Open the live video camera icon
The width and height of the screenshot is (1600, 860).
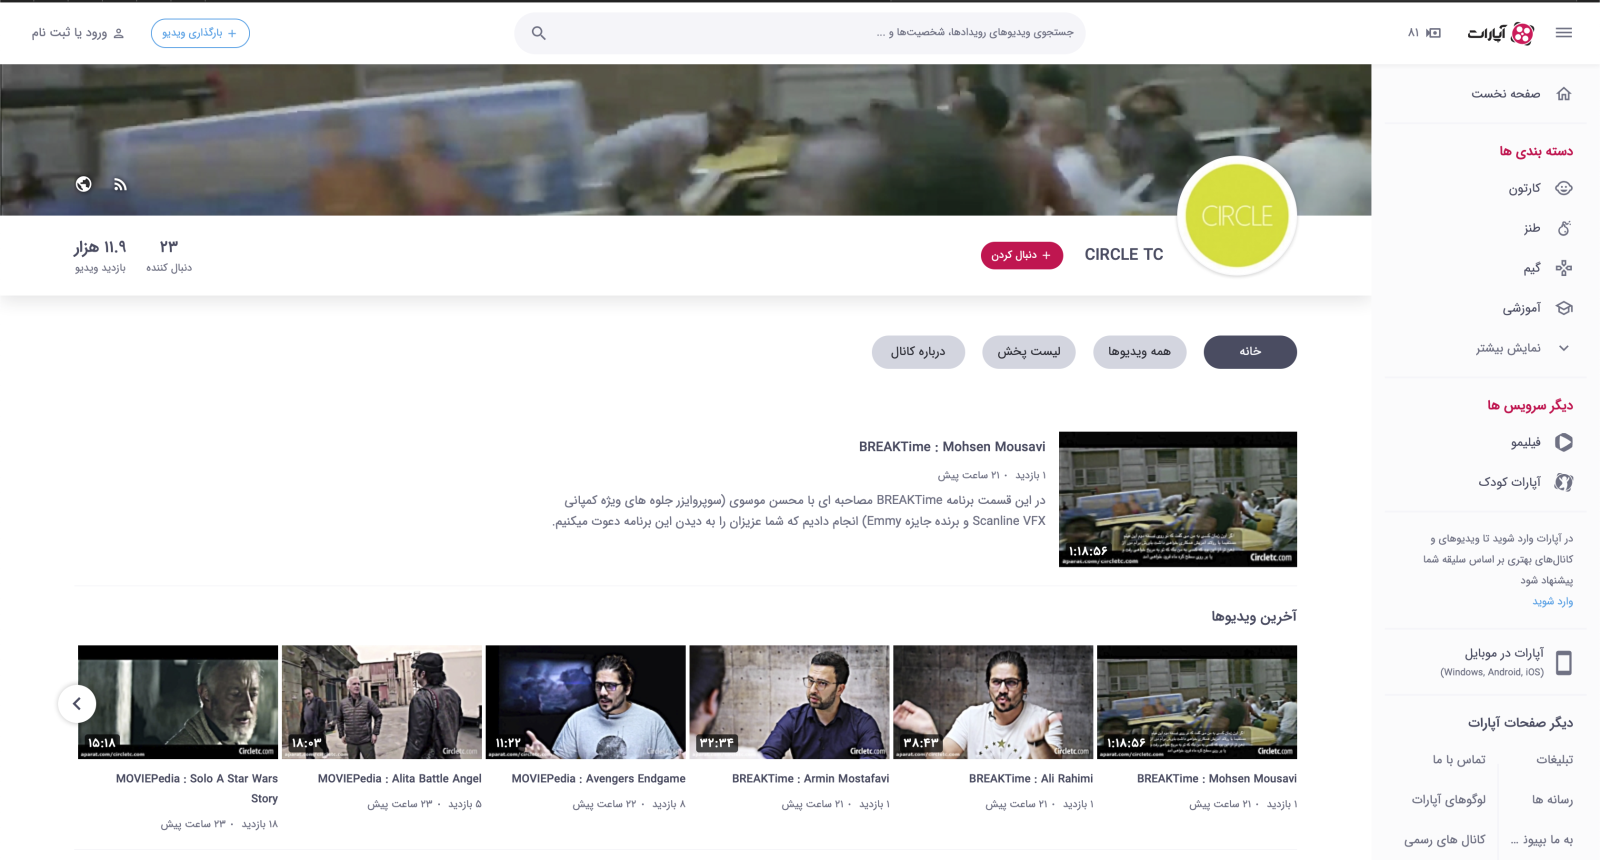coord(1433,33)
